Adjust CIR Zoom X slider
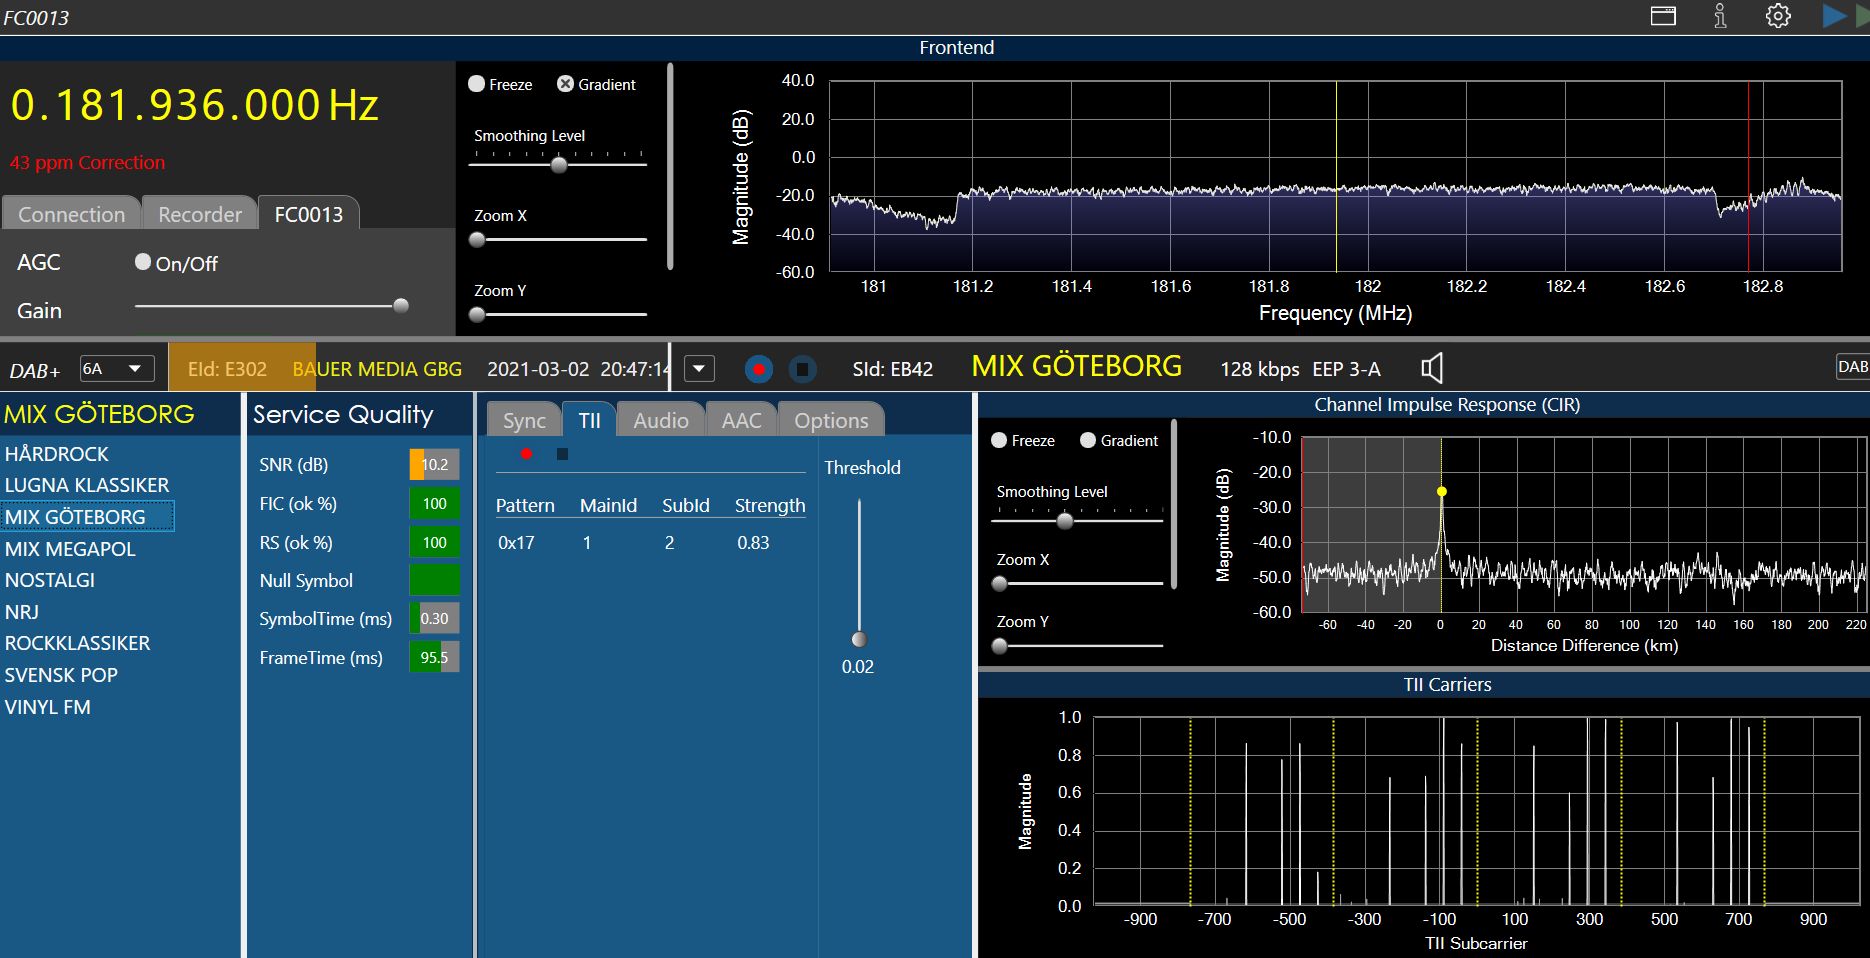This screenshot has height=958, width=1870. pyautogui.click(x=999, y=583)
